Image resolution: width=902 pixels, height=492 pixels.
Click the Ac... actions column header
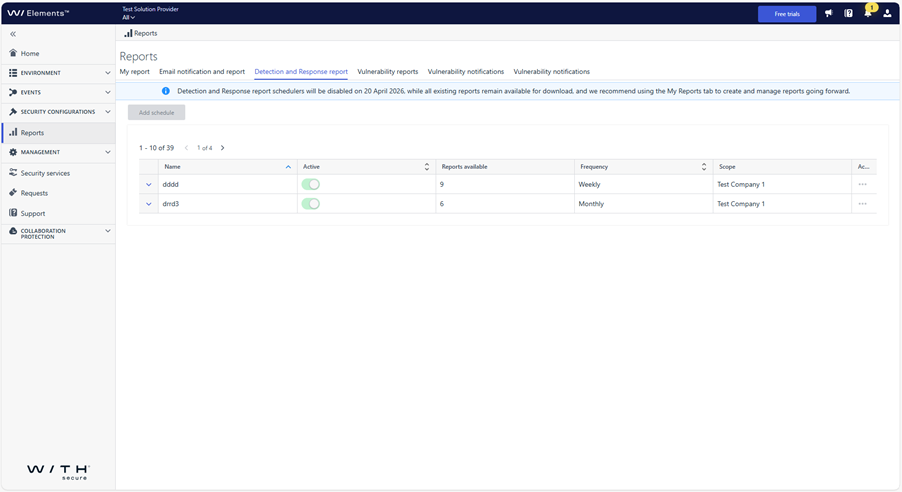[863, 167]
